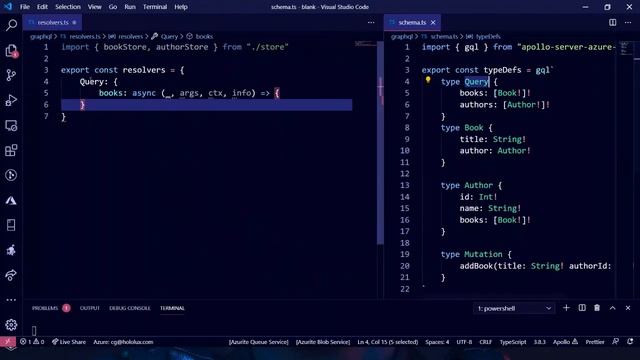
Task: Click the feedback icon in status bar
Action: 616,342
